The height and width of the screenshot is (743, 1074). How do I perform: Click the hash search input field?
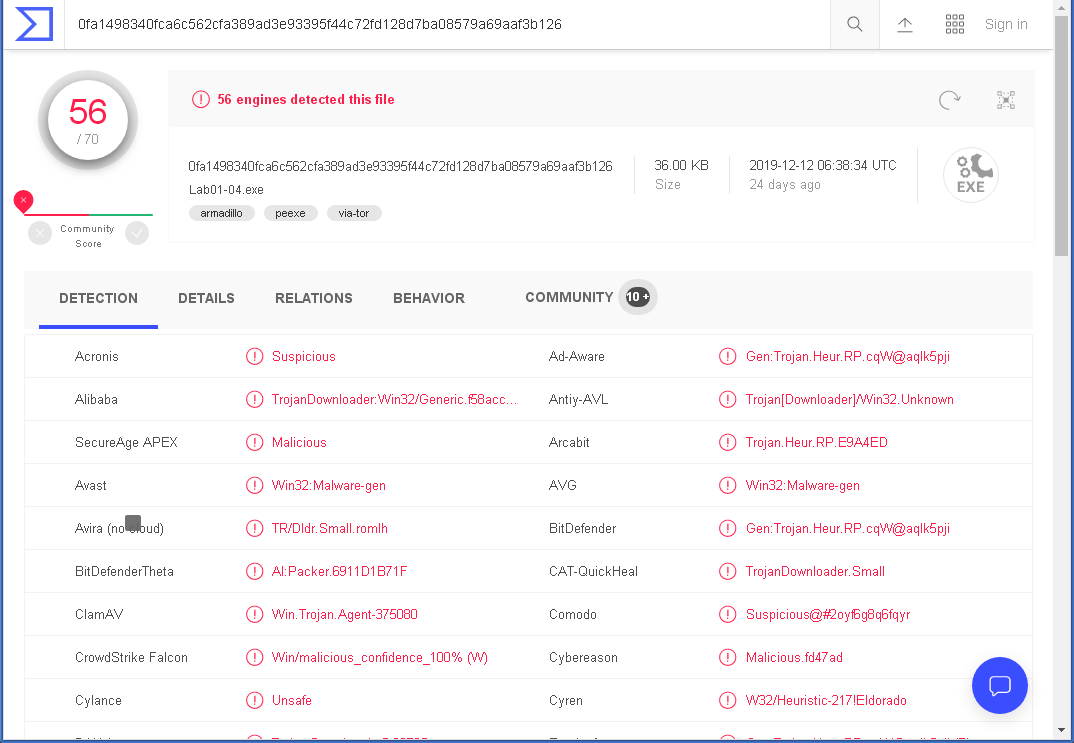click(x=447, y=24)
